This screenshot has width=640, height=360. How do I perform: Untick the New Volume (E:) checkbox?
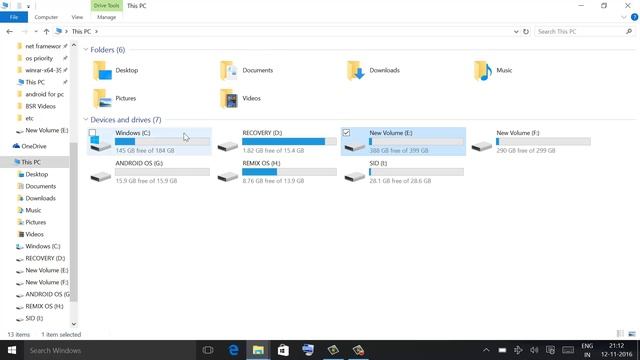pos(346,133)
